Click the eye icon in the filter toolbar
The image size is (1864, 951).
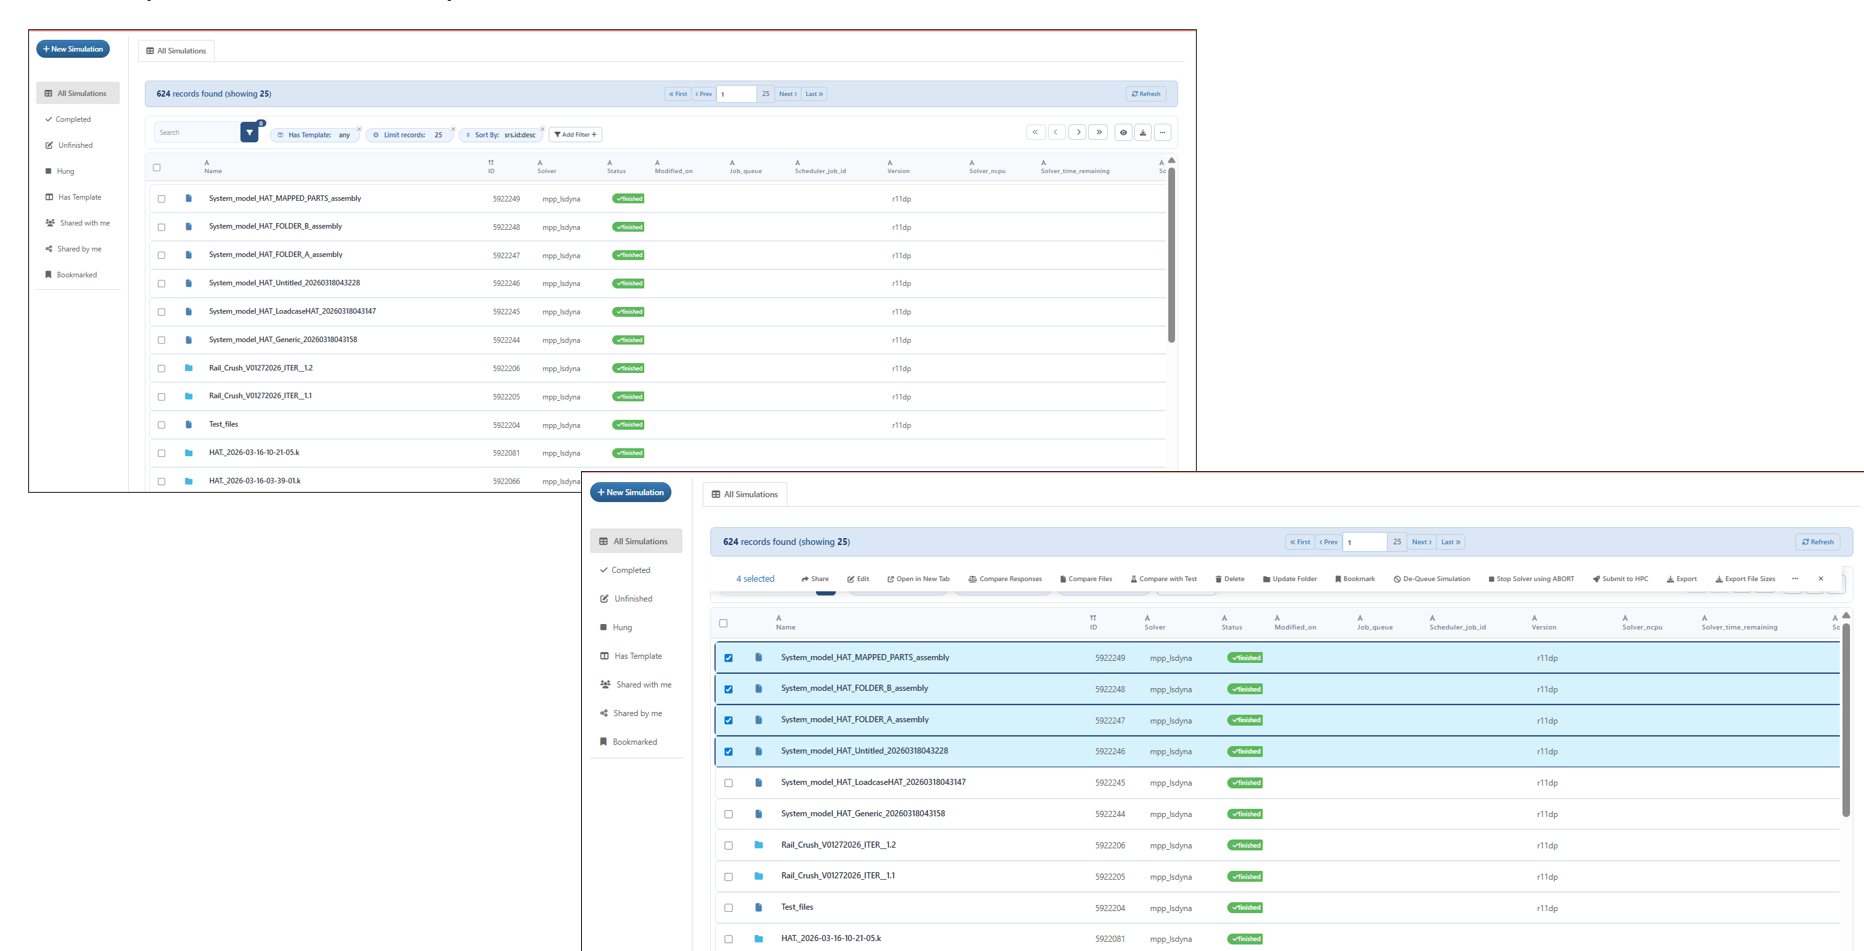(x=1123, y=133)
